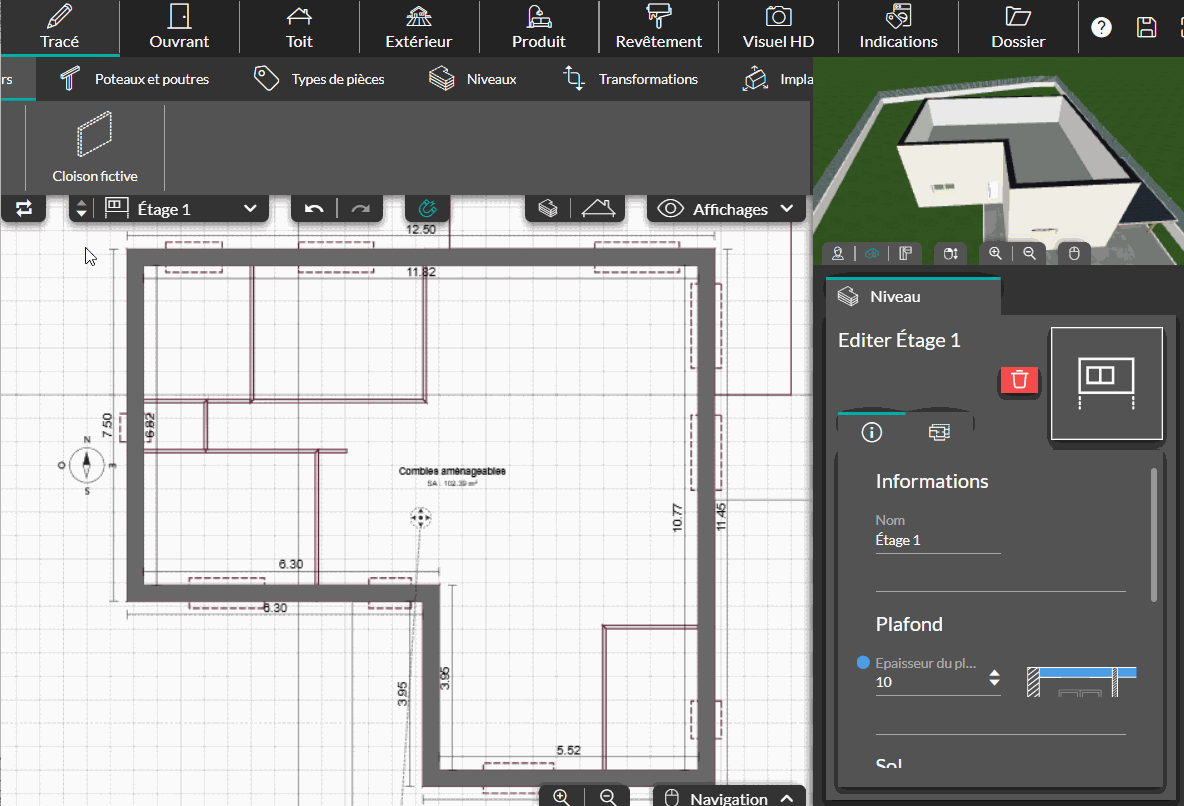This screenshot has height=806, width=1184.
Task: Step floor level with up/down arrows
Action: tap(82, 208)
